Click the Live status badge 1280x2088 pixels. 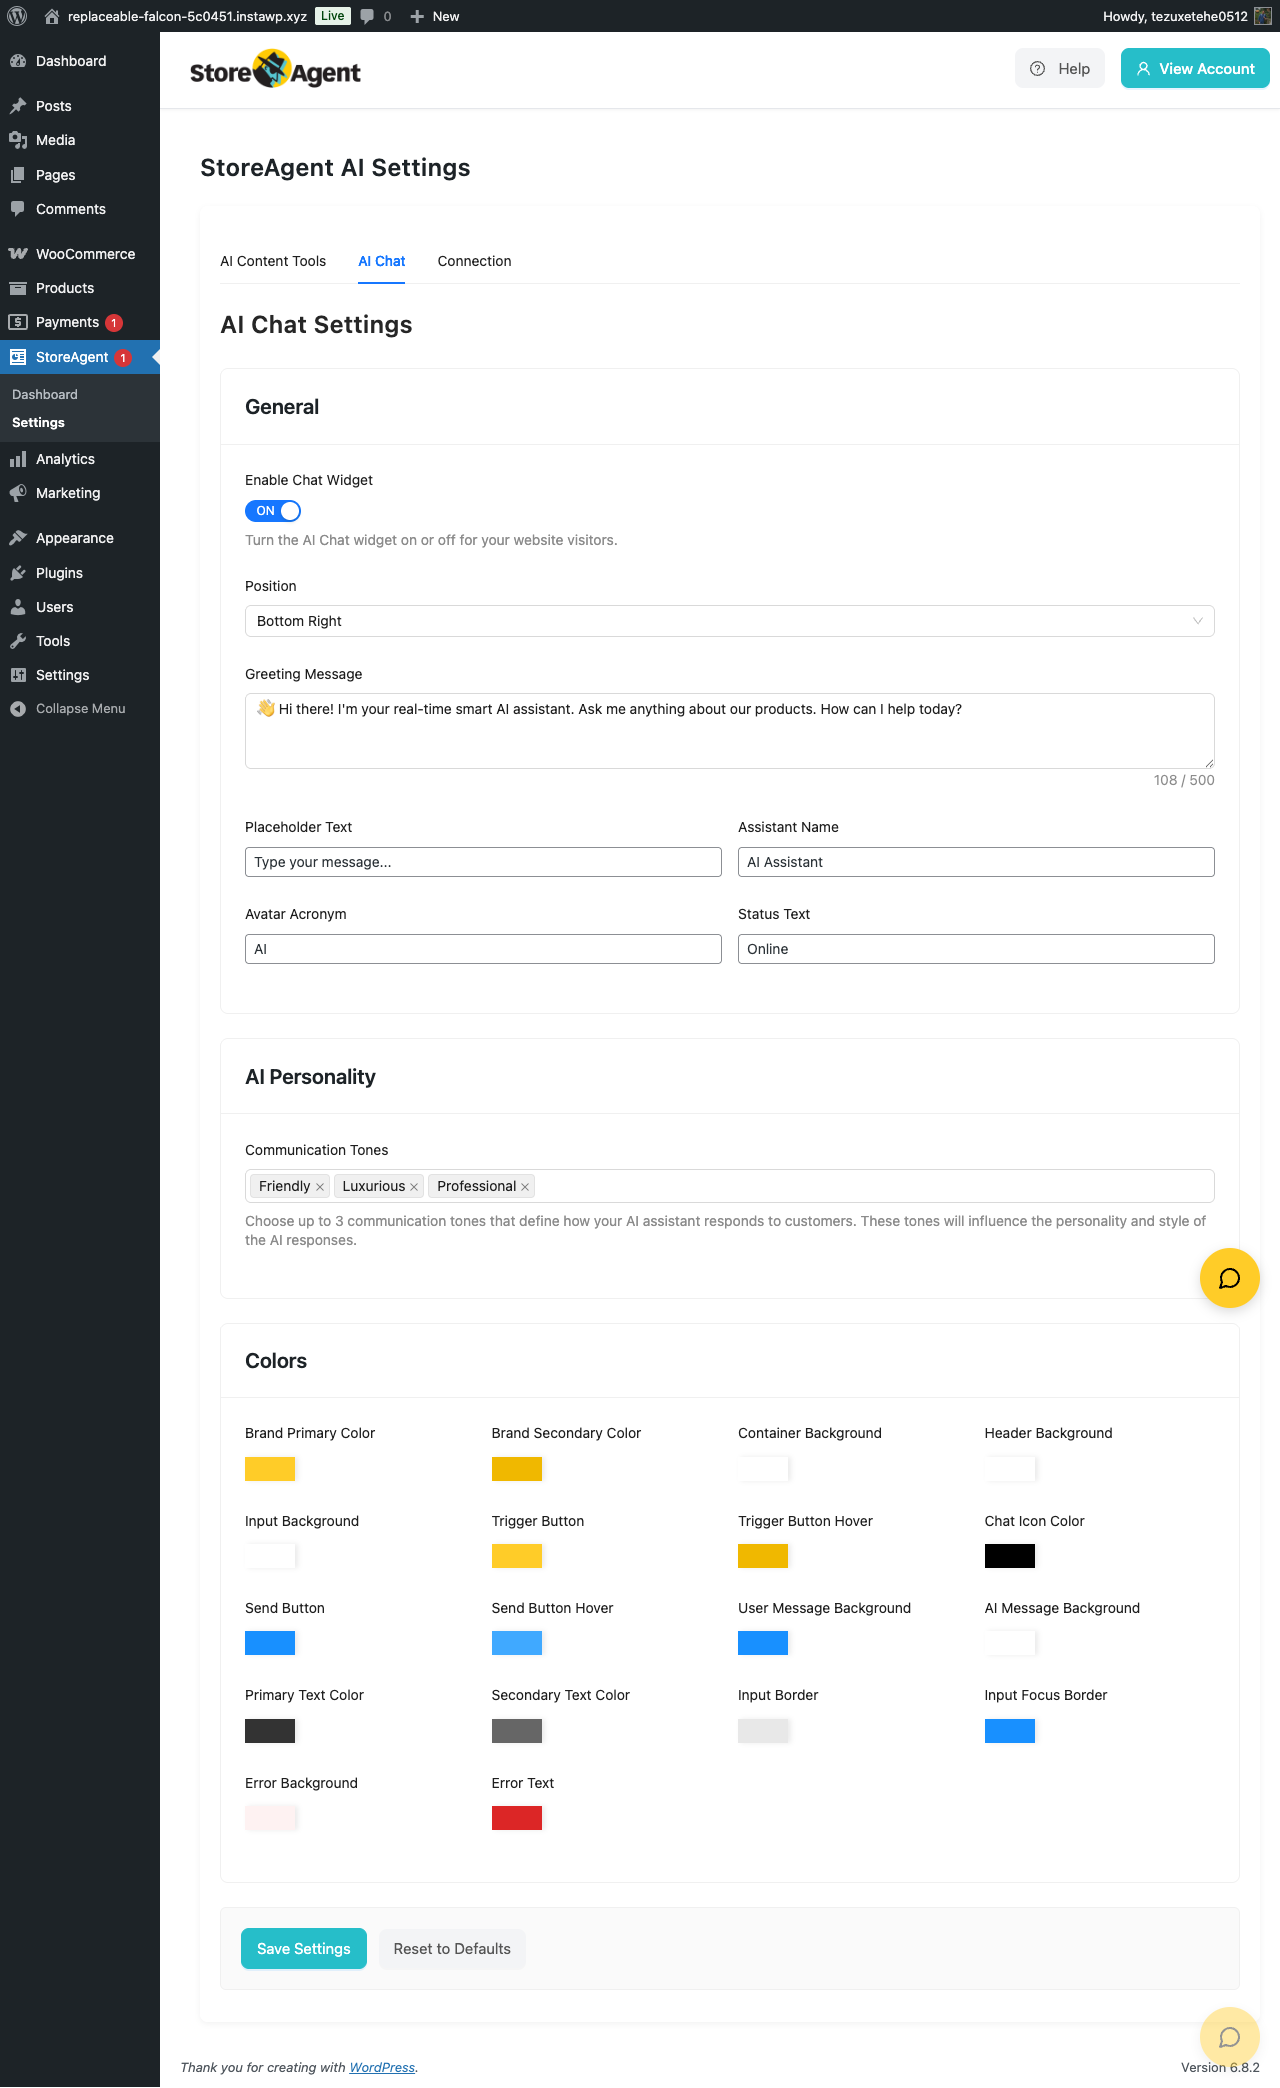pyautogui.click(x=333, y=16)
